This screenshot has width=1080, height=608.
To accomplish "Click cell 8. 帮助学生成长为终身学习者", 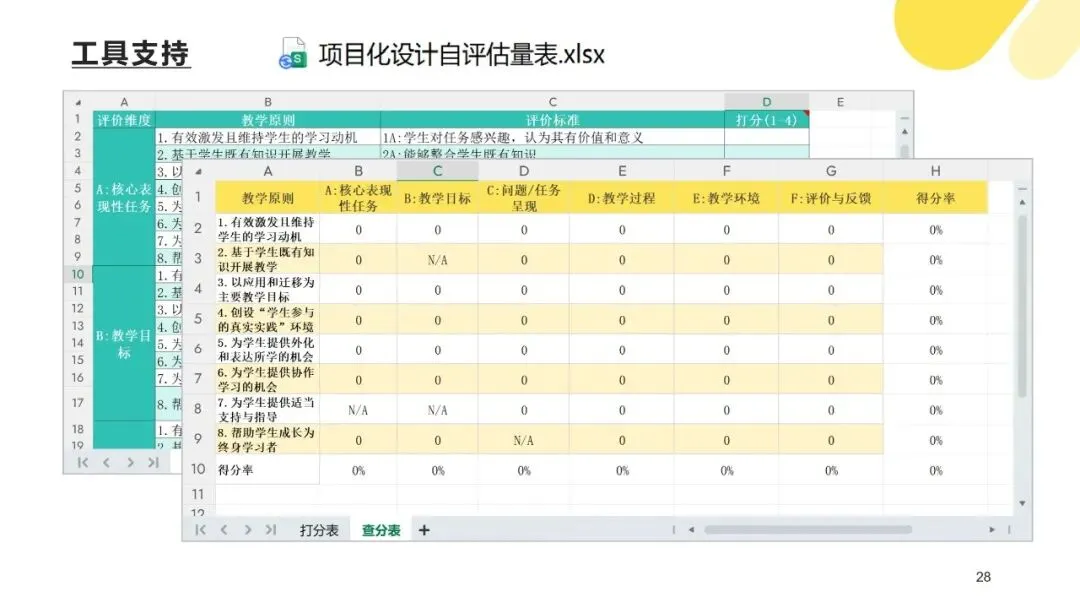I will pos(267,440).
